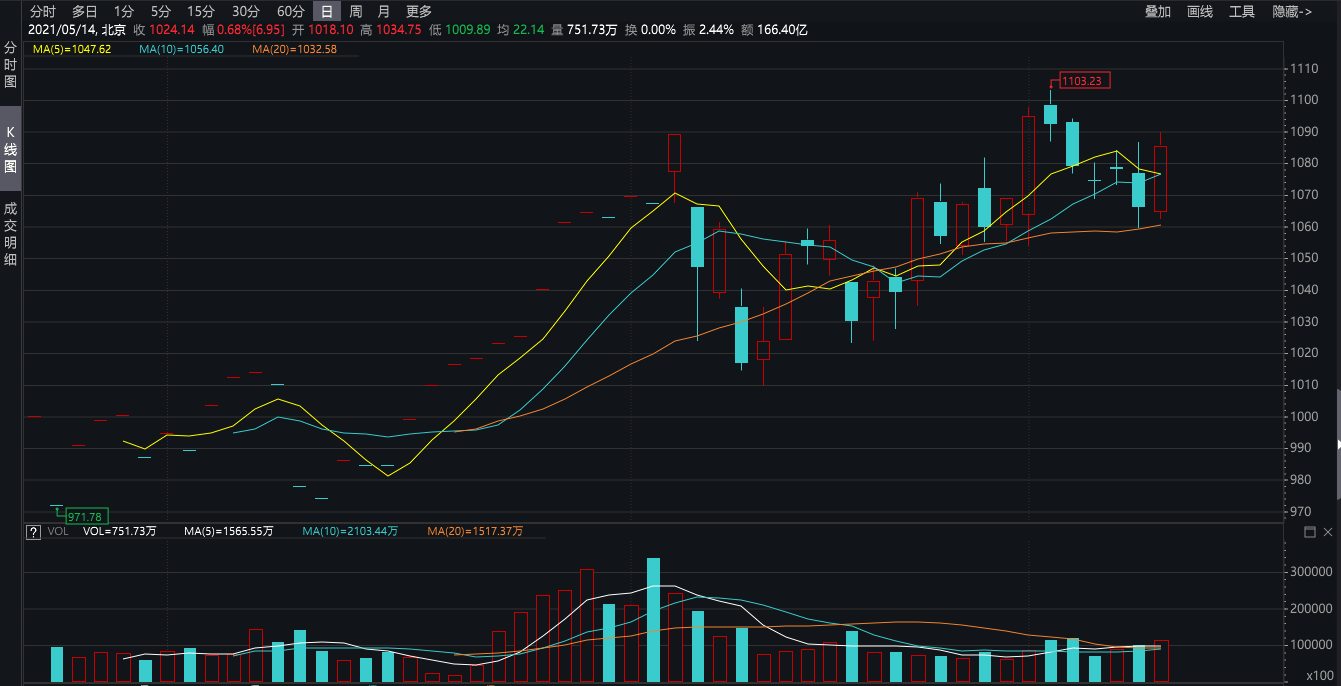Switch chart to 月 monthly period
The width and height of the screenshot is (1341, 686).
[384, 11]
